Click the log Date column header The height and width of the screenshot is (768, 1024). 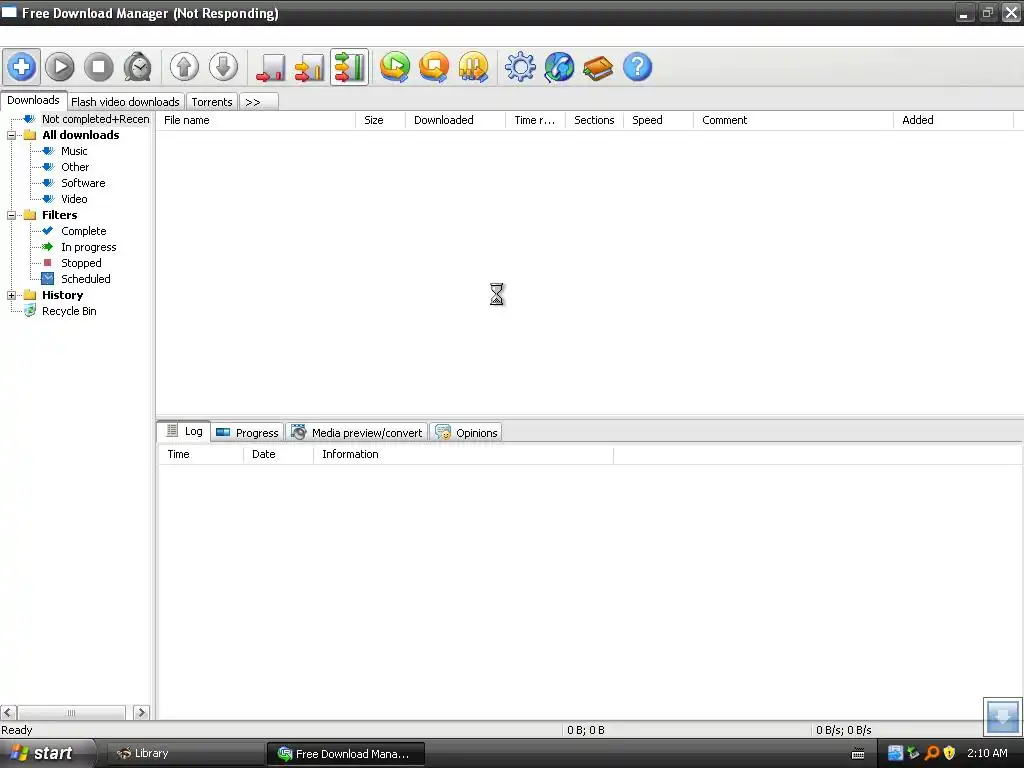(278, 455)
